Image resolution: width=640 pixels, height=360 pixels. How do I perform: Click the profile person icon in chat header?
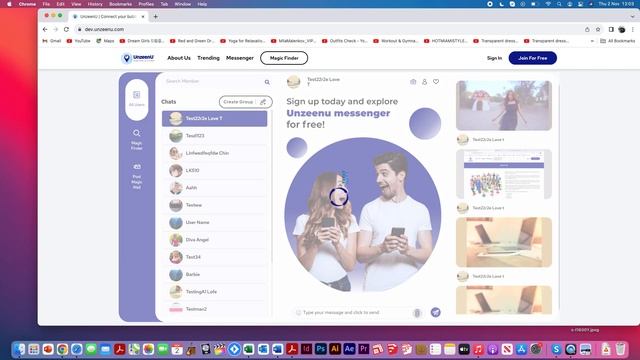pyautogui.click(x=424, y=82)
